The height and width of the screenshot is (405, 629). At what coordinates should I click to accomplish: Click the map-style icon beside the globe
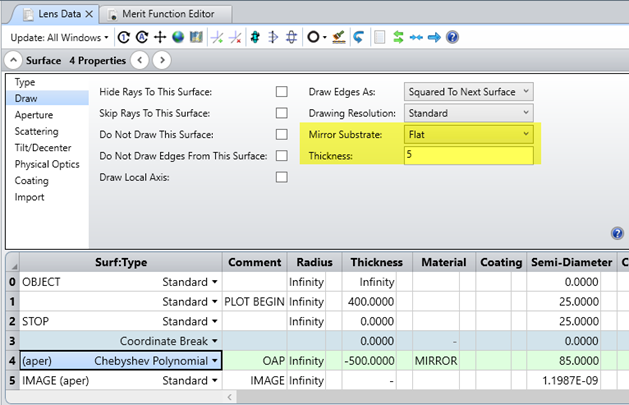pos(196,37)
